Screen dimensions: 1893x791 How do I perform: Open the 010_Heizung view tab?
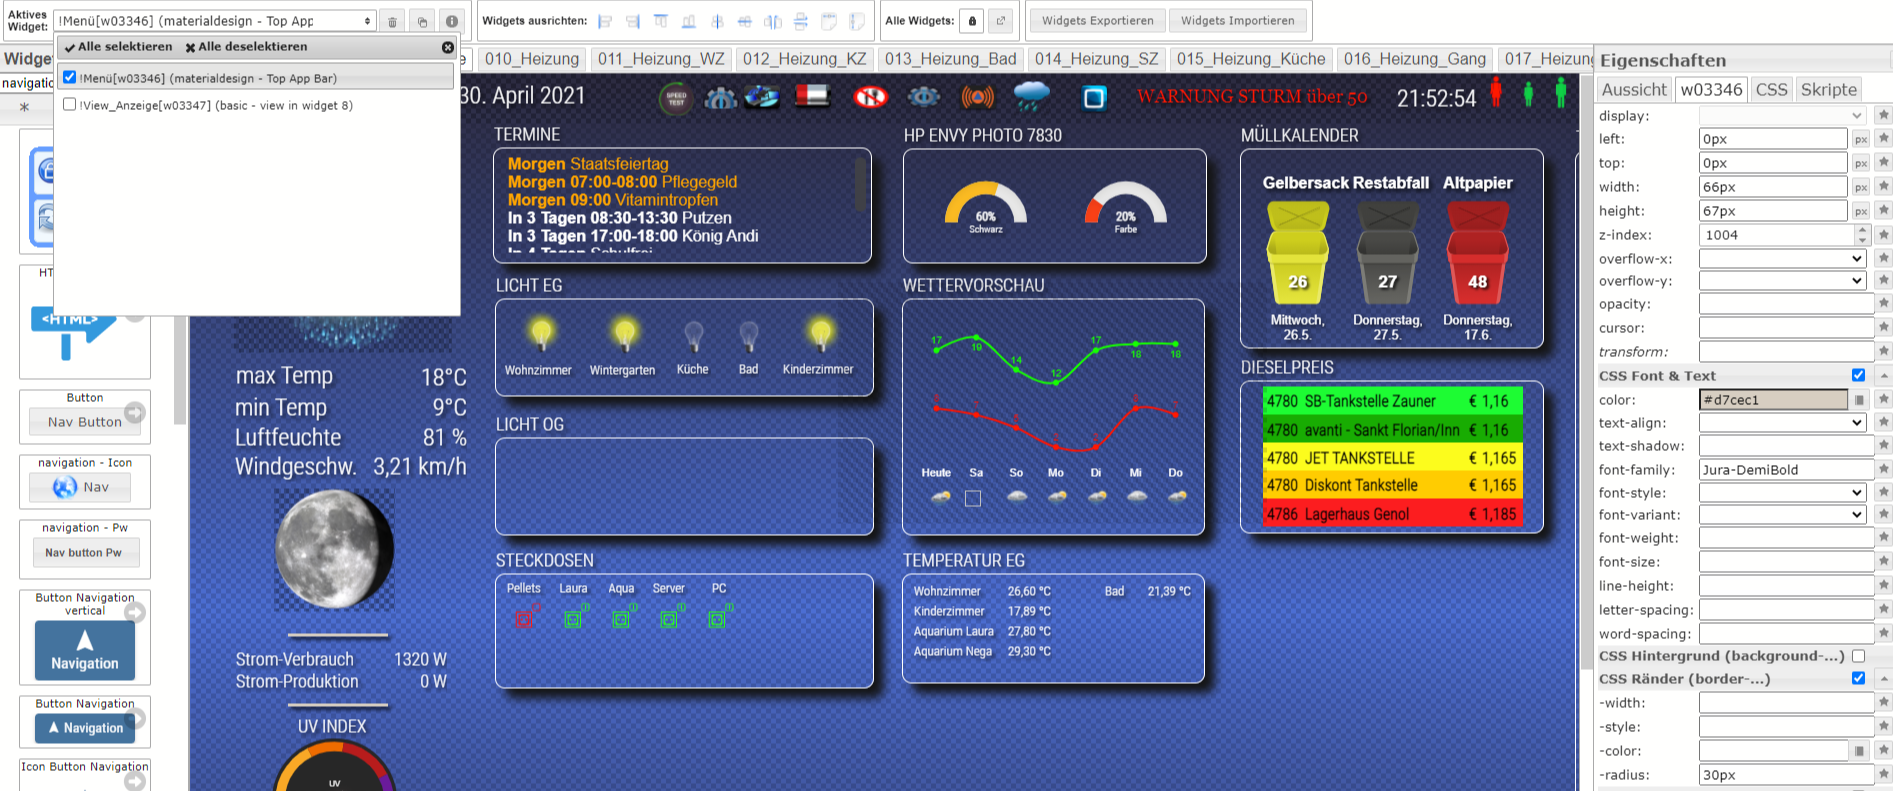tap(532, 59)
